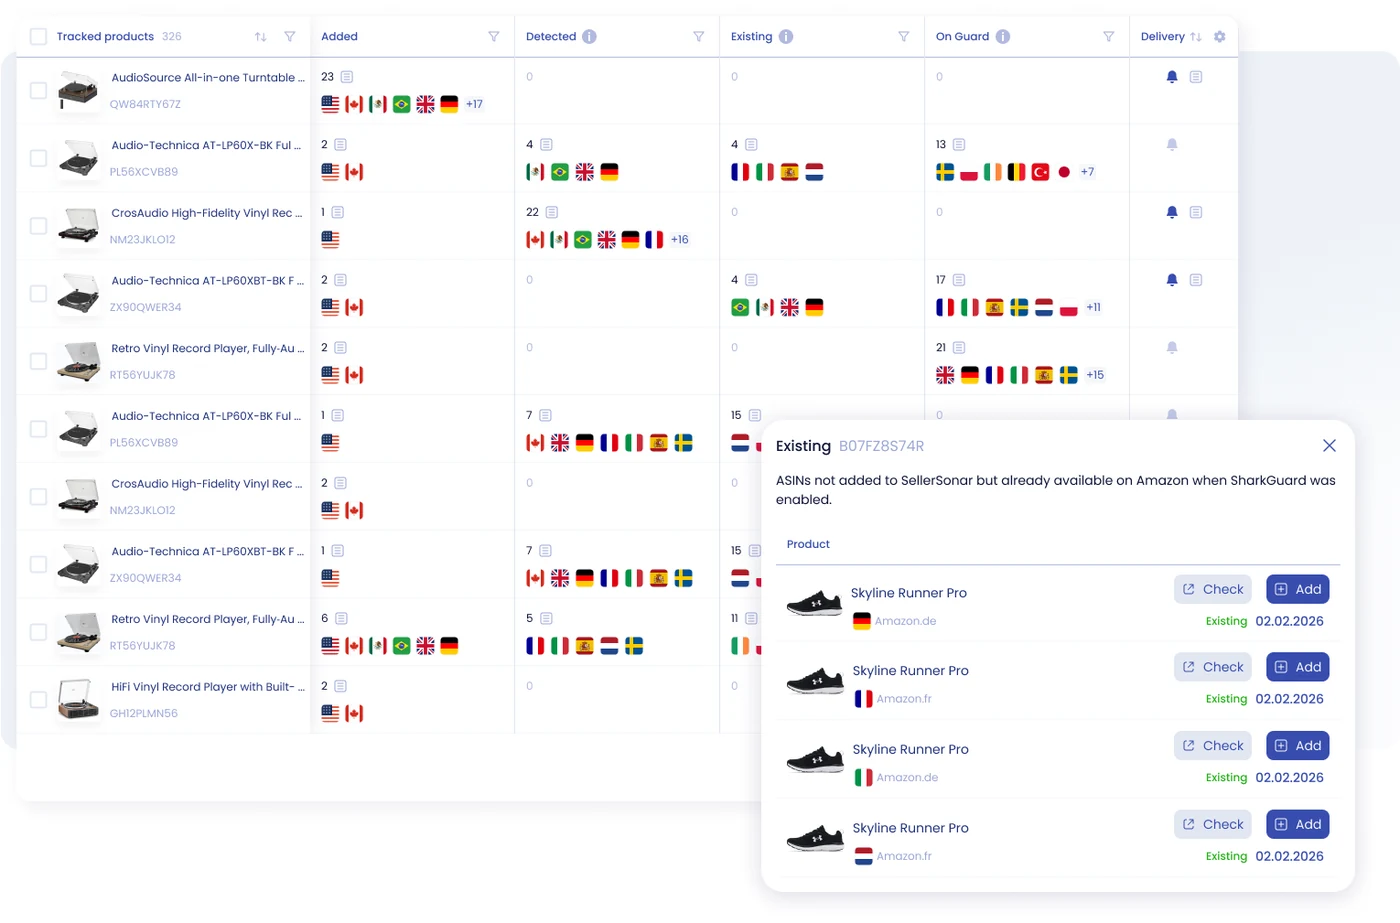
Task: Open the Detected column filter
Action: pos(699,37)
